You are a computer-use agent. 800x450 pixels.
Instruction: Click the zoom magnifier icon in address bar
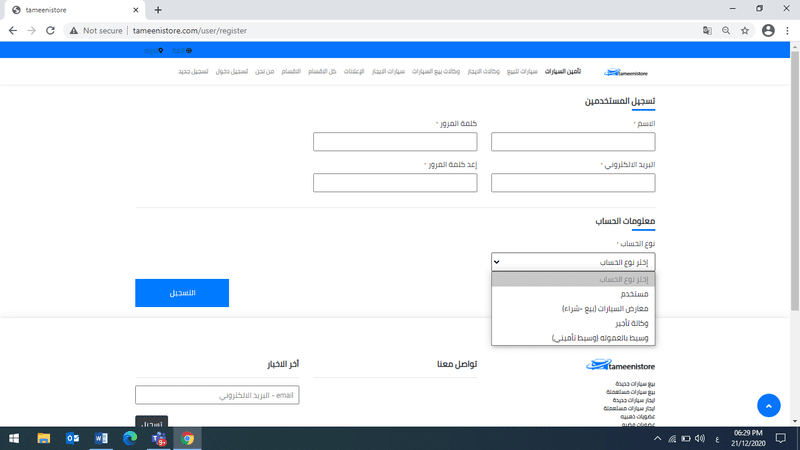pyautogui.click(x=726, y=31)
